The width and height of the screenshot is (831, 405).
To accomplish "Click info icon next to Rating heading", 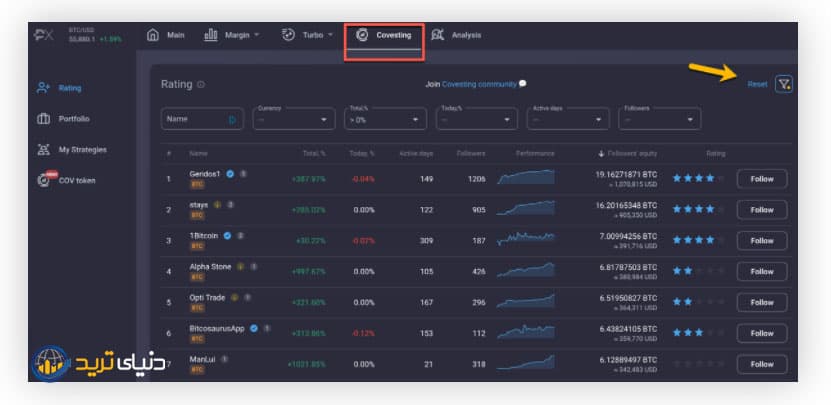I will [200, 84].
